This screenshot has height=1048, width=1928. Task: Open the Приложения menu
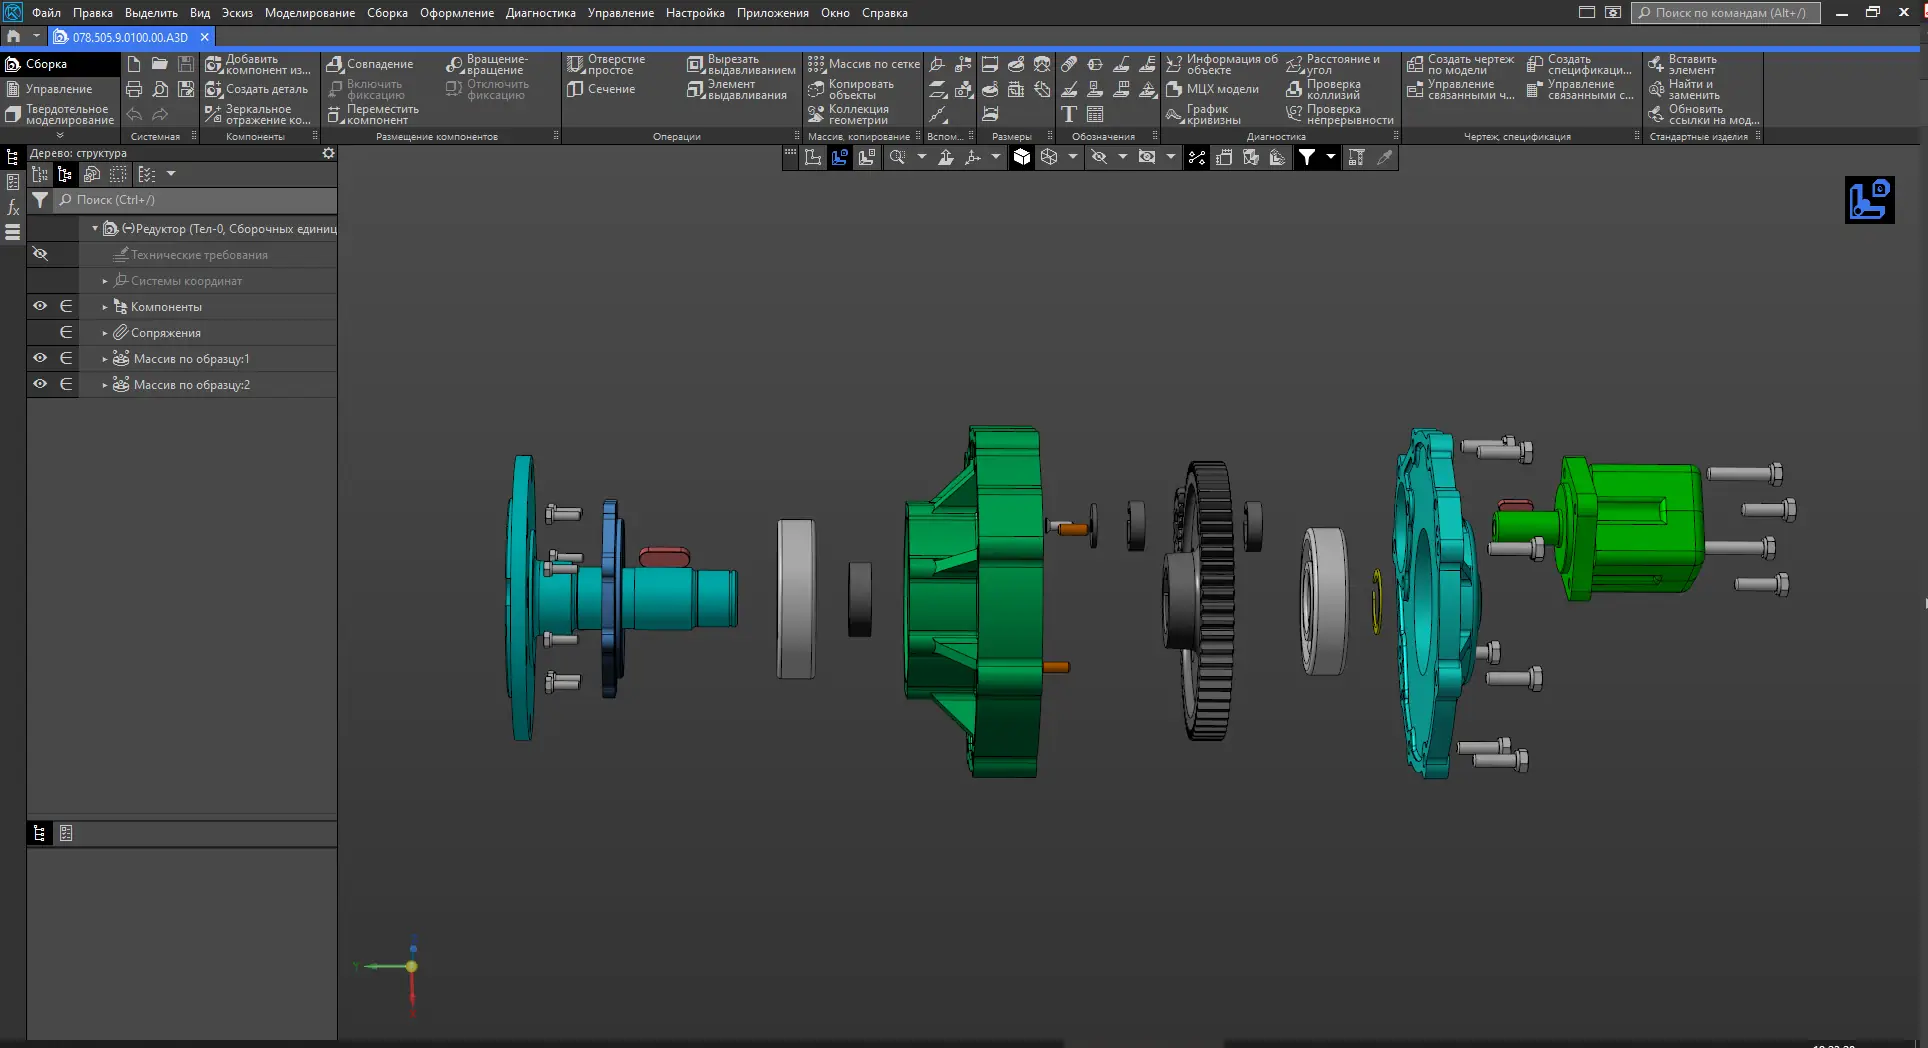[773, 13]
